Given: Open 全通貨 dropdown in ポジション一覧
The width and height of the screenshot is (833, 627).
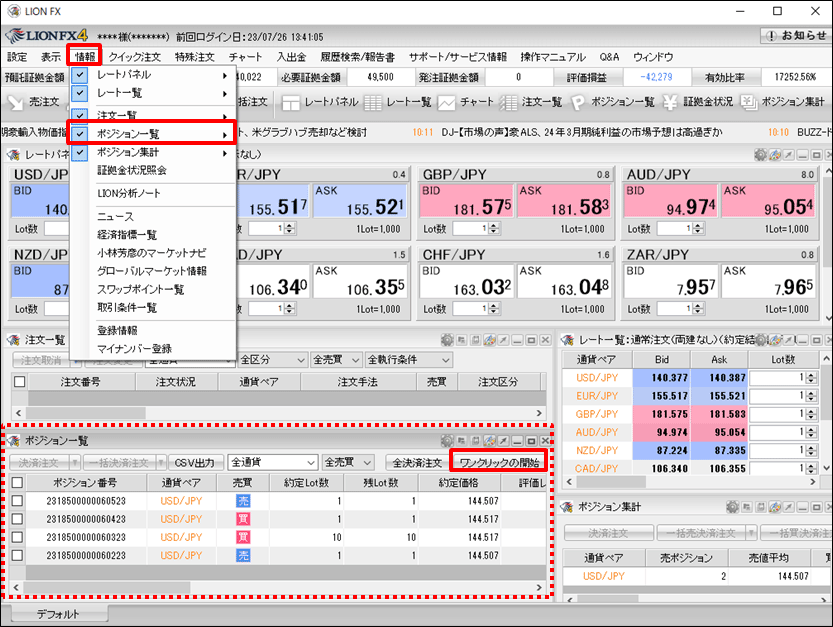Looking at the screenshot, I should point(273,462).
